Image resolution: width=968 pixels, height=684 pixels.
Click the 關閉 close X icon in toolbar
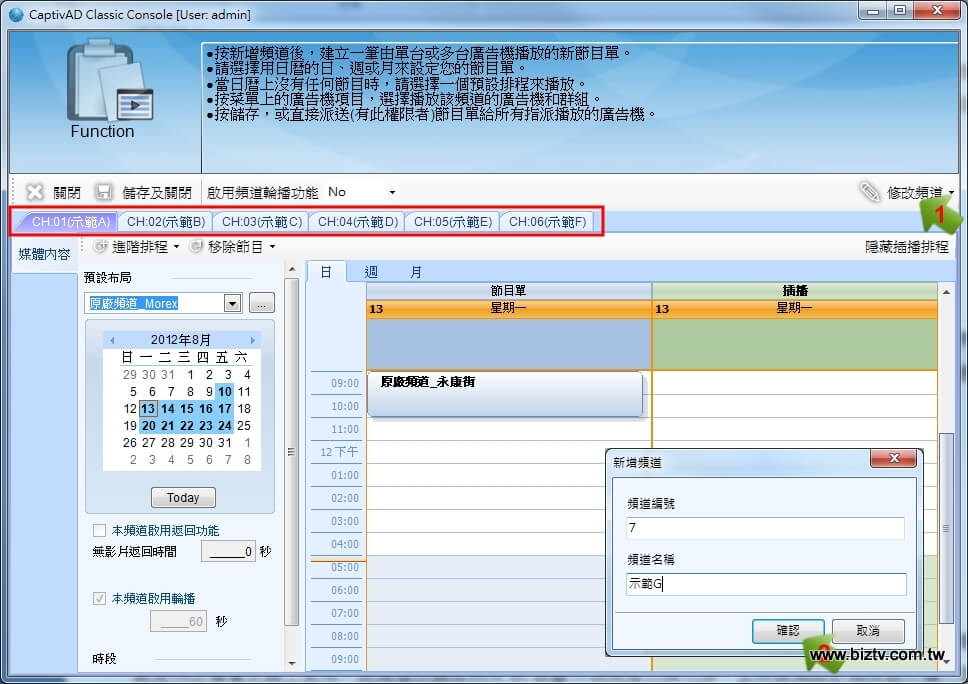pyautogui.click(x=35, y=192)
